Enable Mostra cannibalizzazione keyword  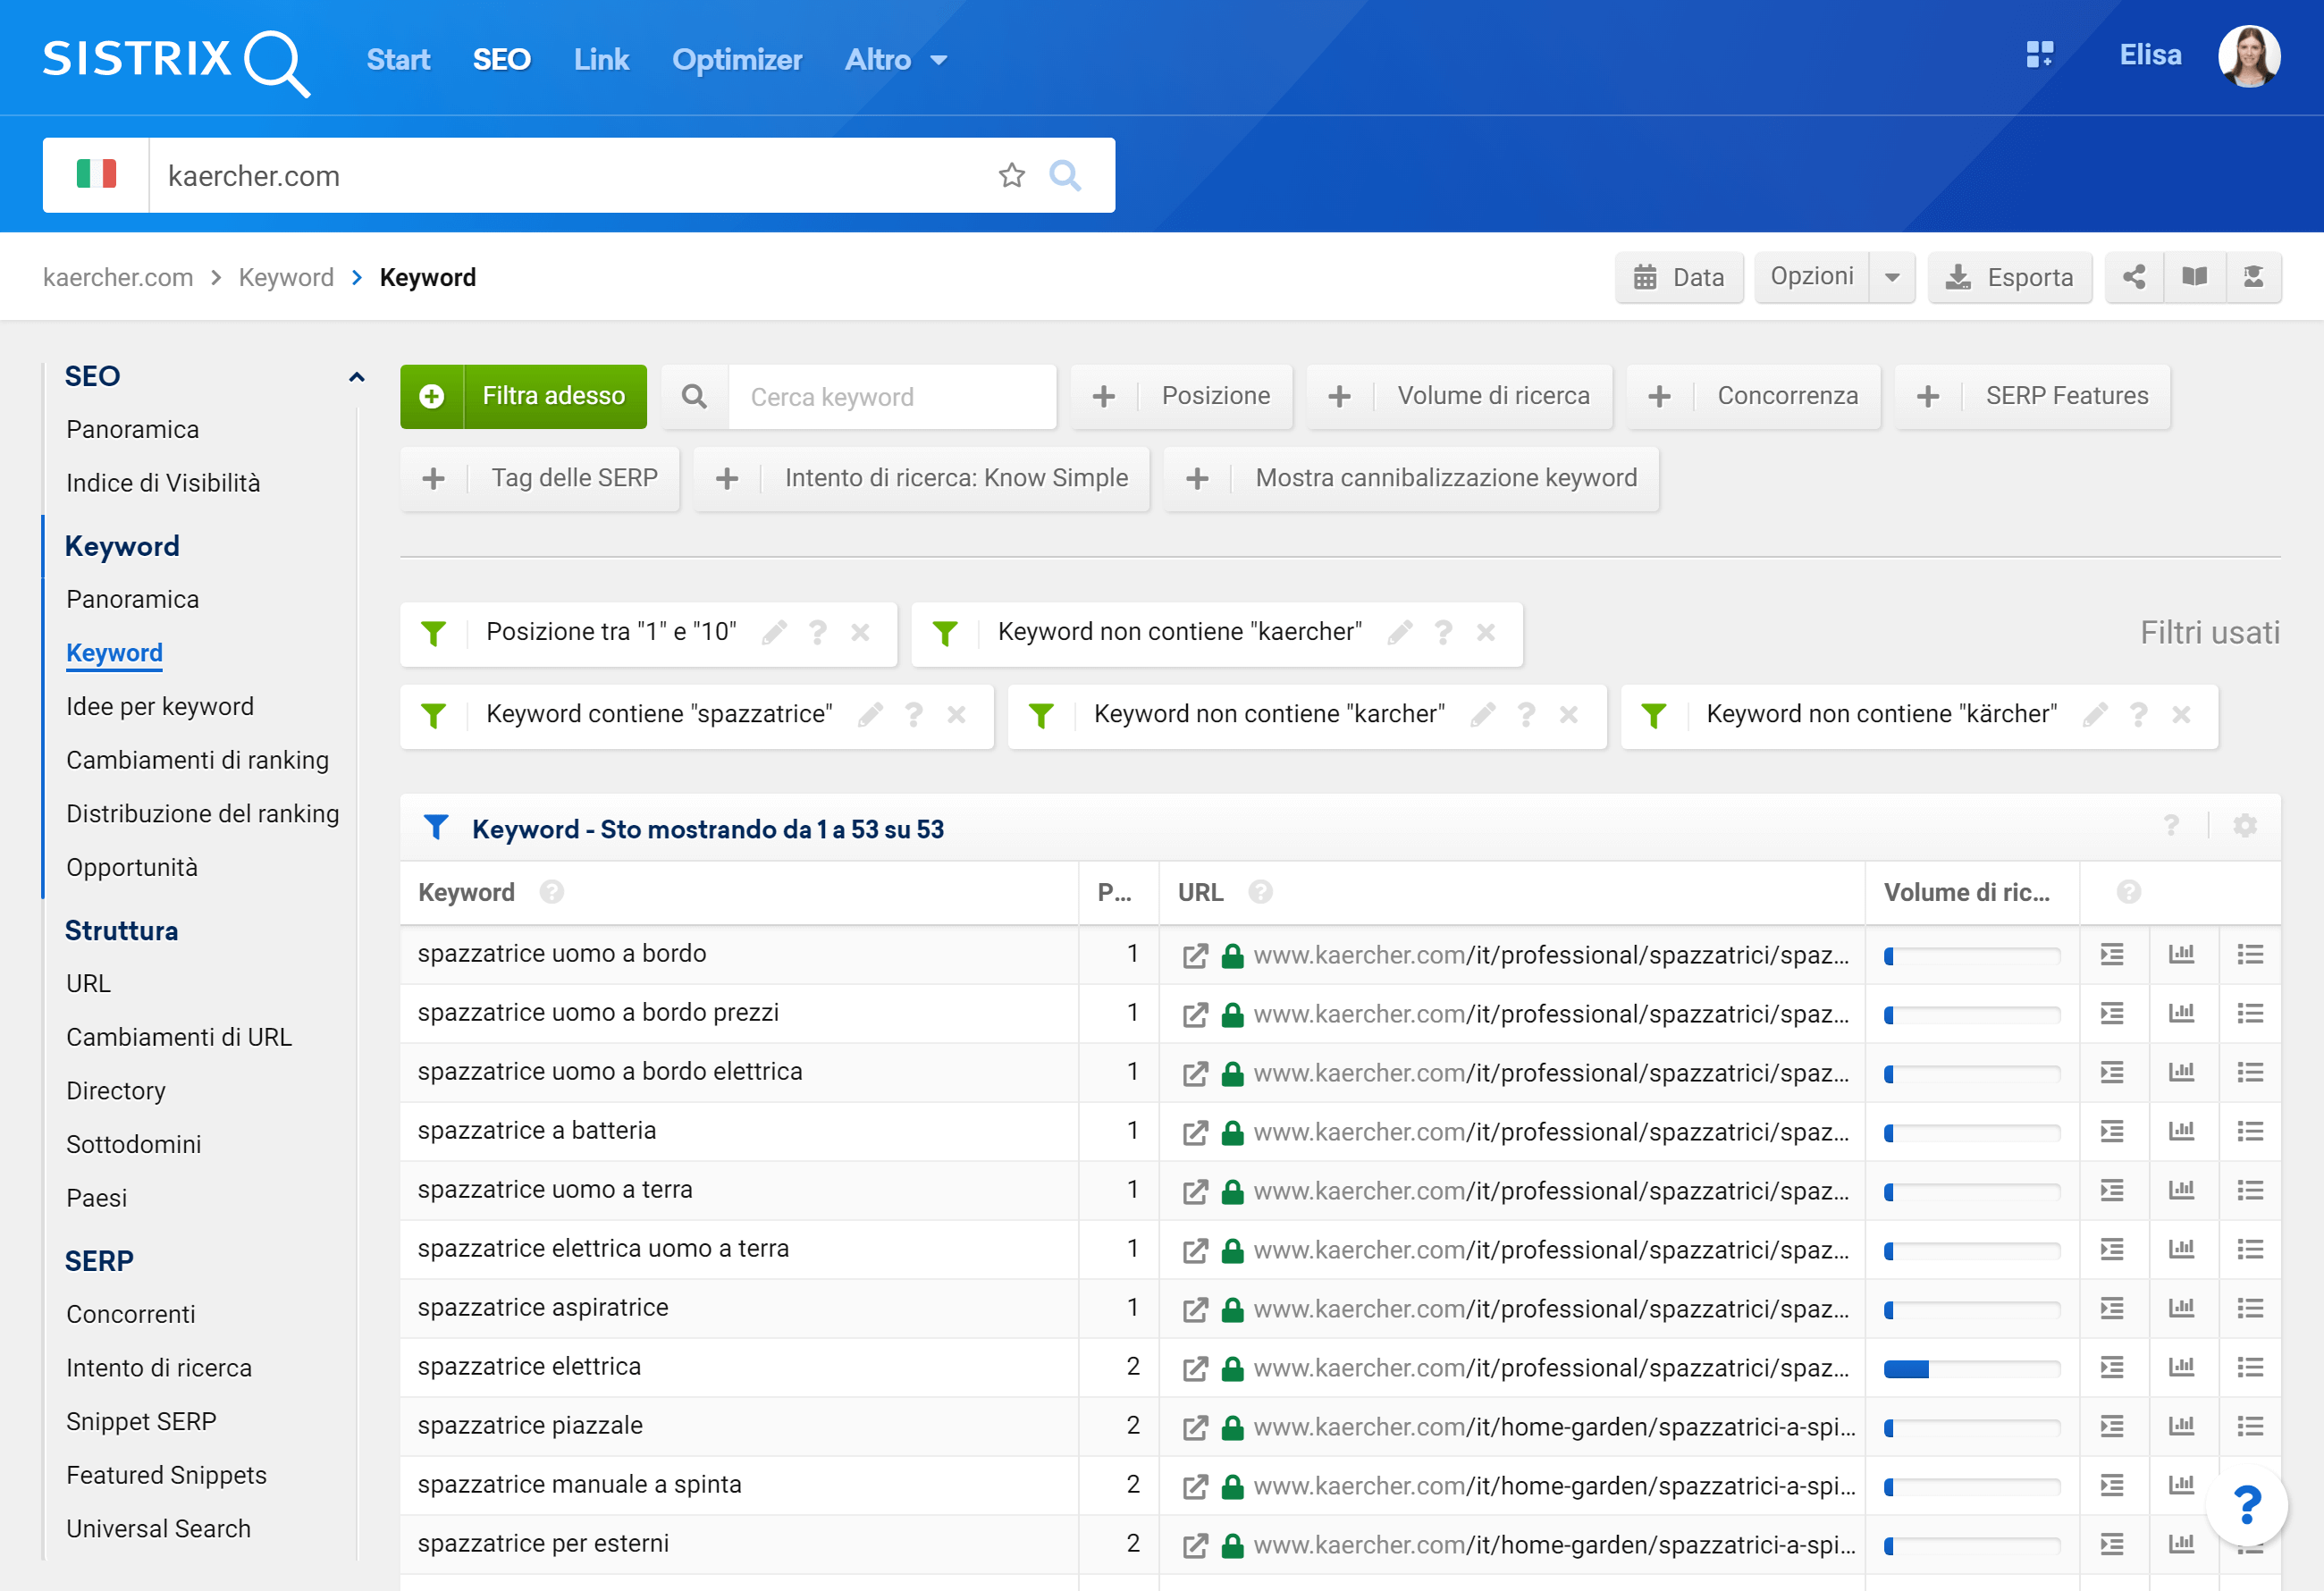(x=1411, y=478)
